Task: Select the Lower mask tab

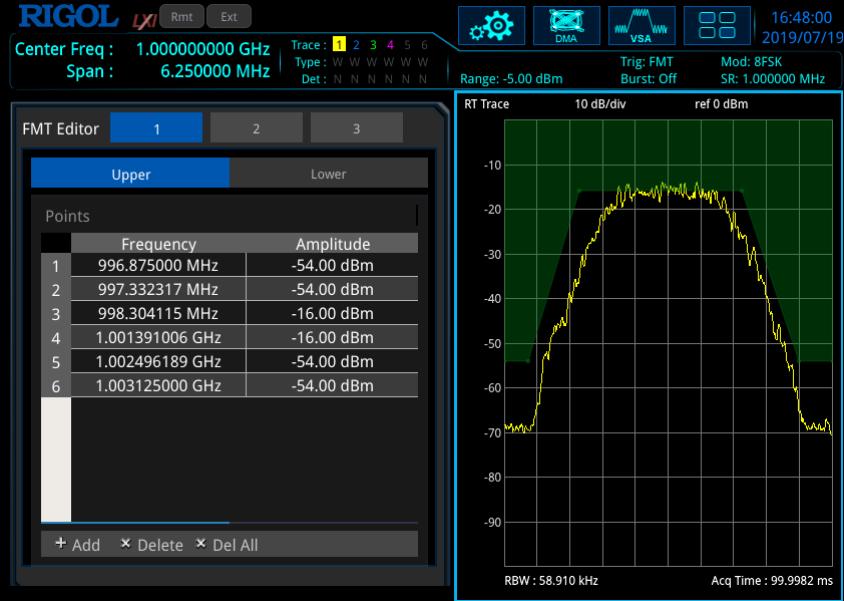Action: click(x=328, y=173)
